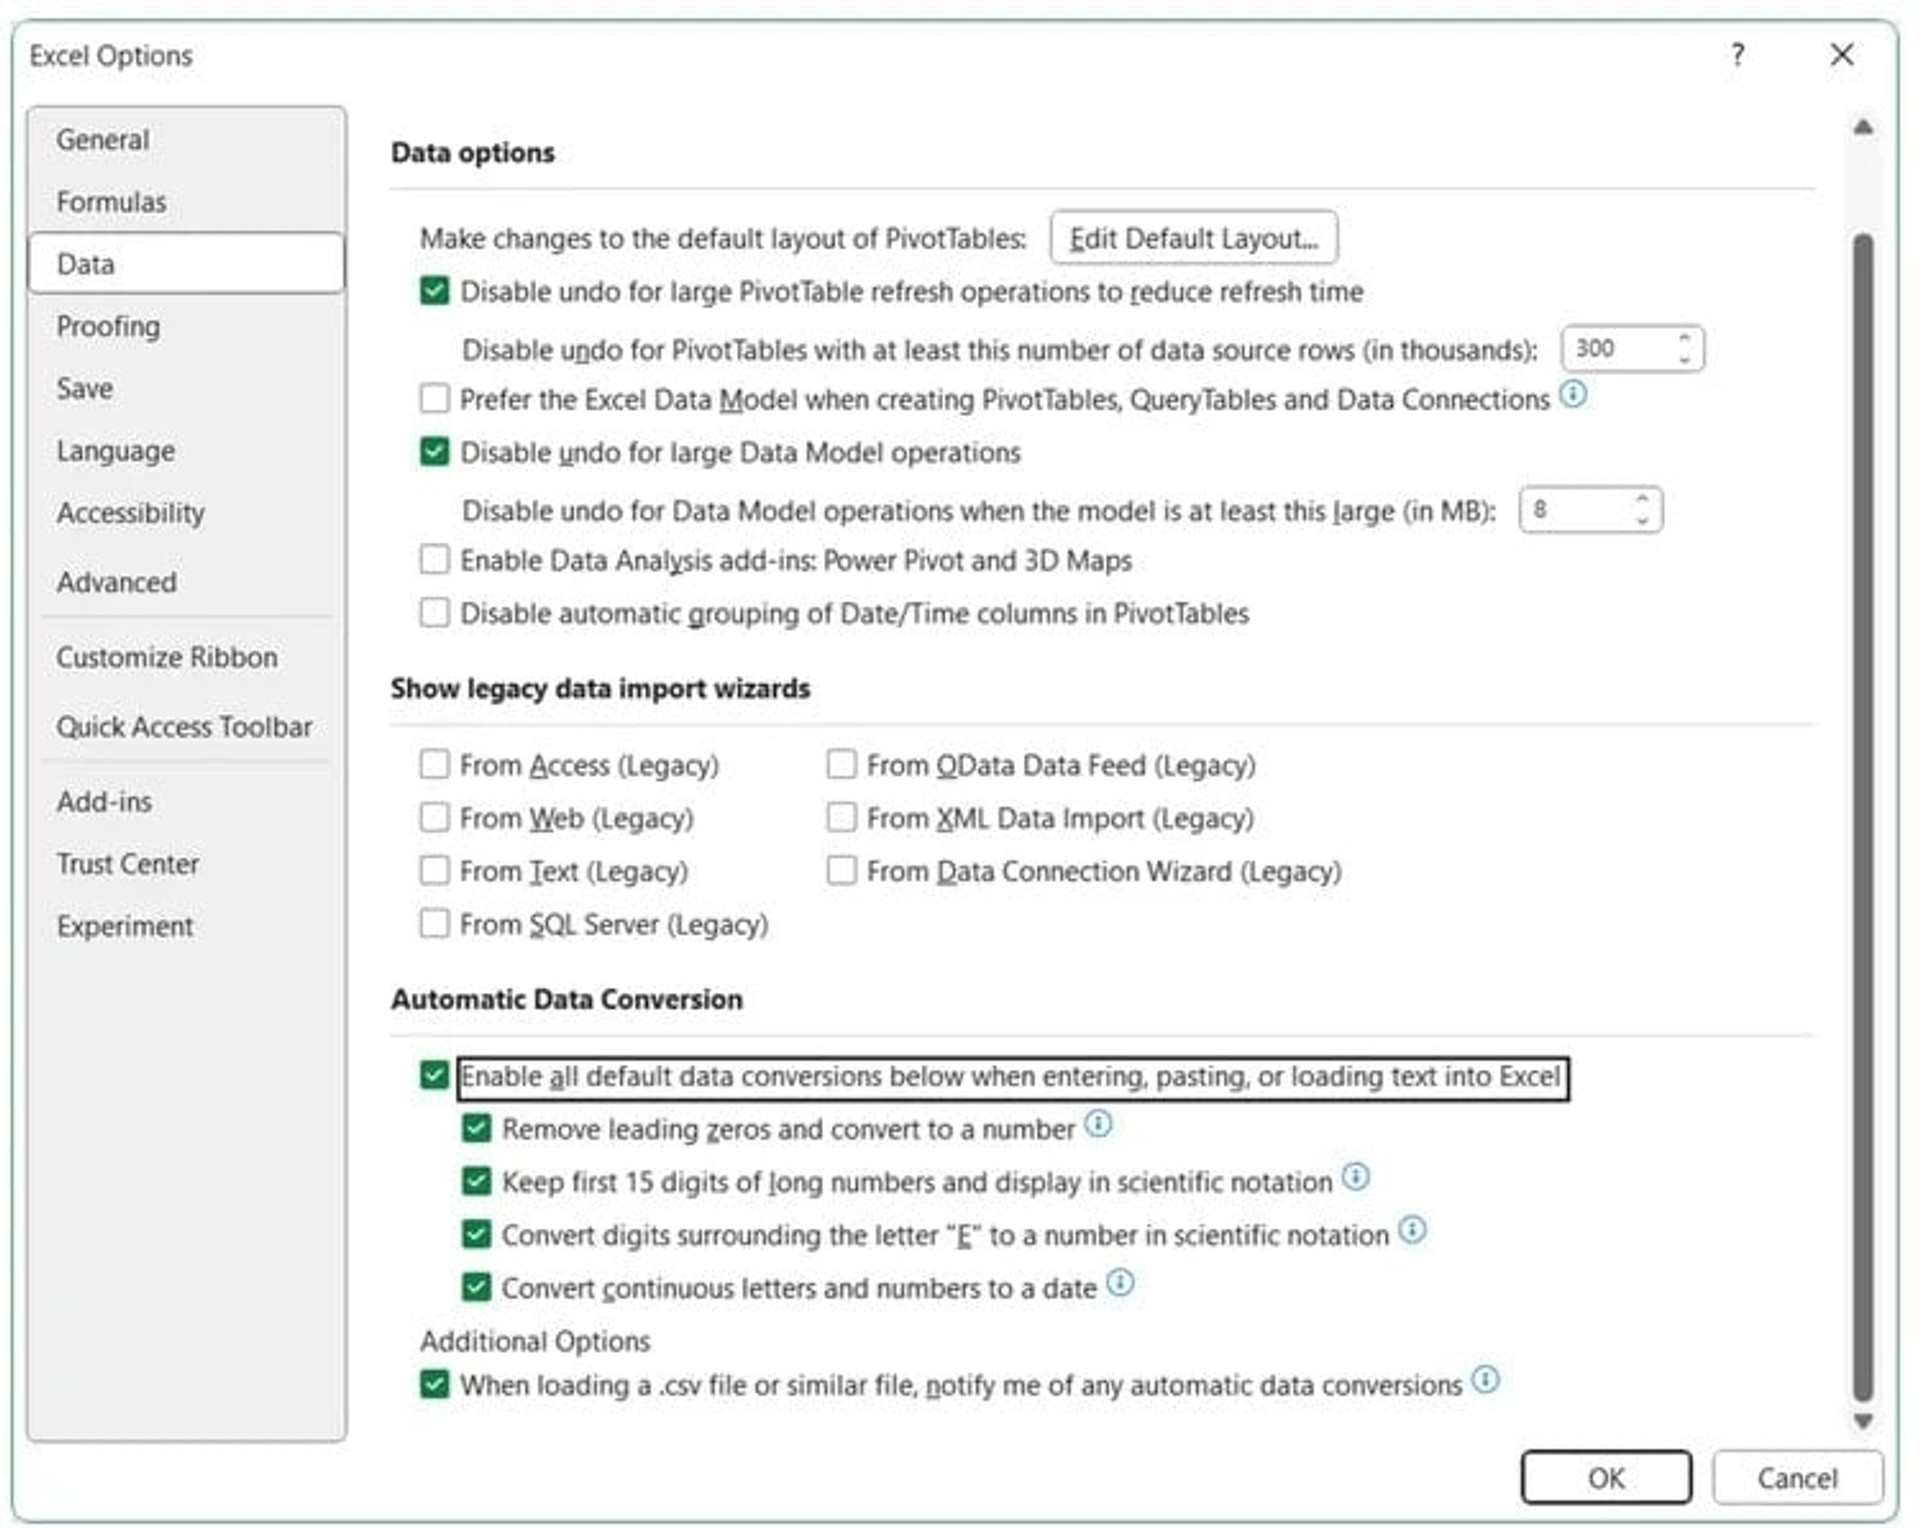Confirm with the OK button
1920x1528 pixels.
tap(1606, 1477)
